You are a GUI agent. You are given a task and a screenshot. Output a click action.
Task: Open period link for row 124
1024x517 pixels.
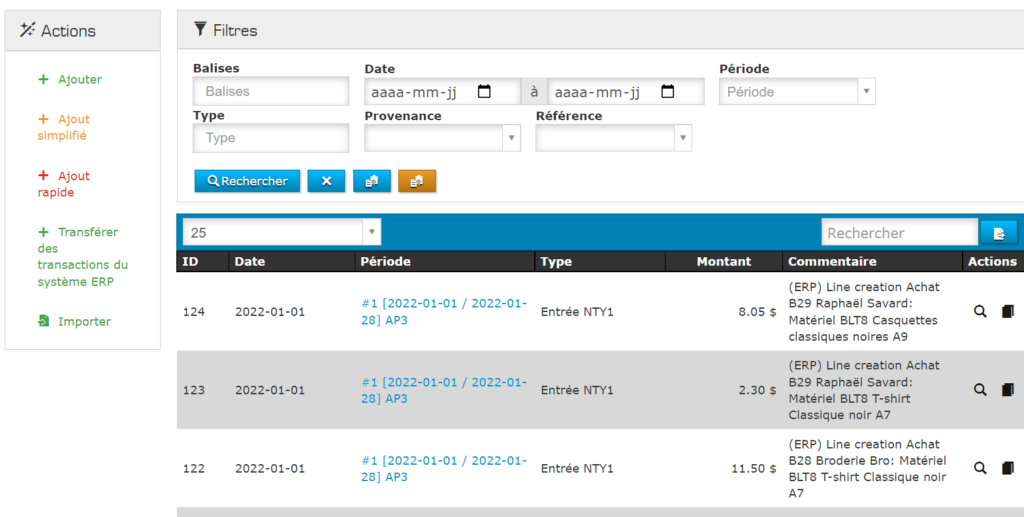click(444, 312)
